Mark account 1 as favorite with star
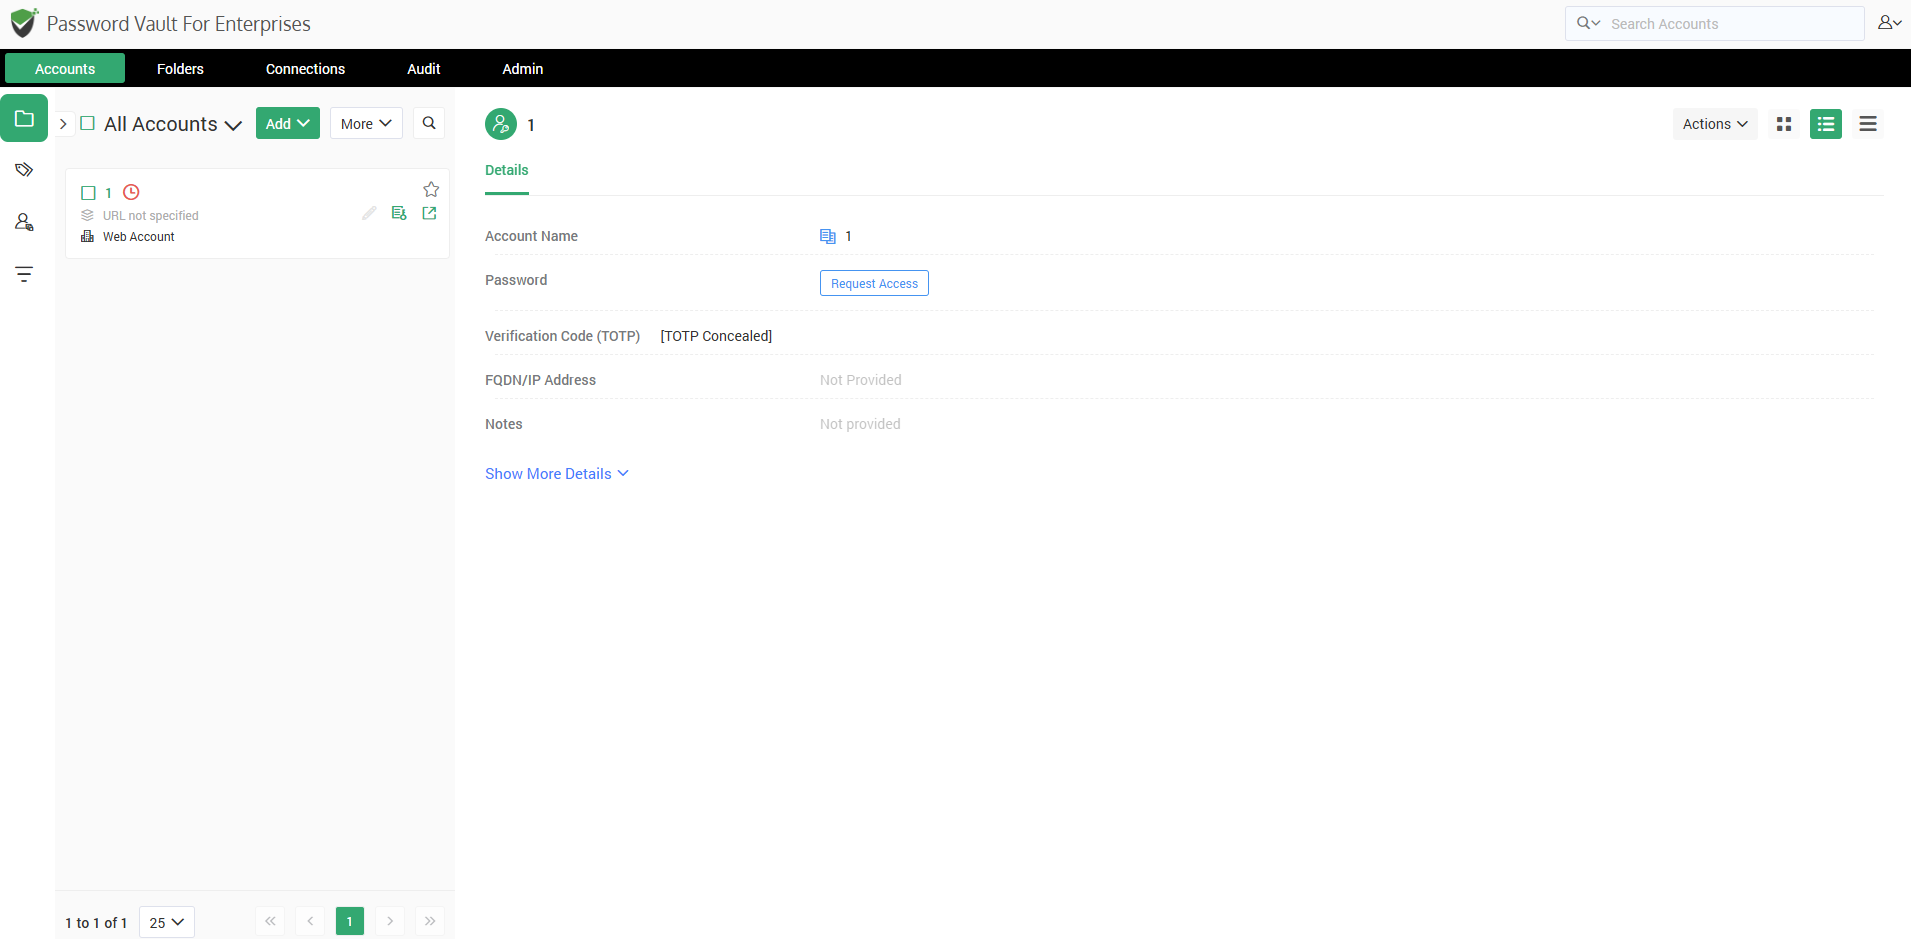Image resolution: width=1911 pixels, height=939 pixels. click(x=431, y=189)
